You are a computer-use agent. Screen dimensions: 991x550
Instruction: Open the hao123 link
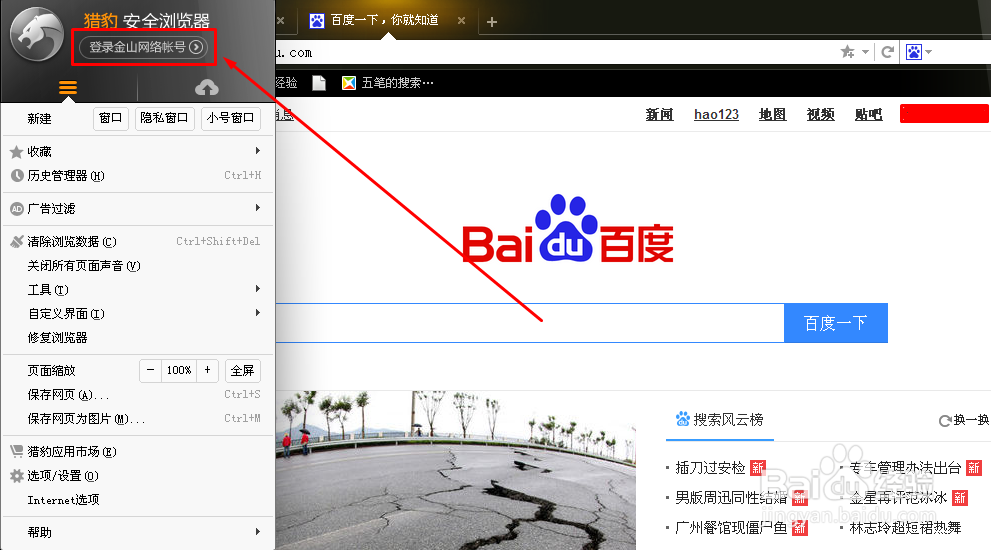coord(716,114)
